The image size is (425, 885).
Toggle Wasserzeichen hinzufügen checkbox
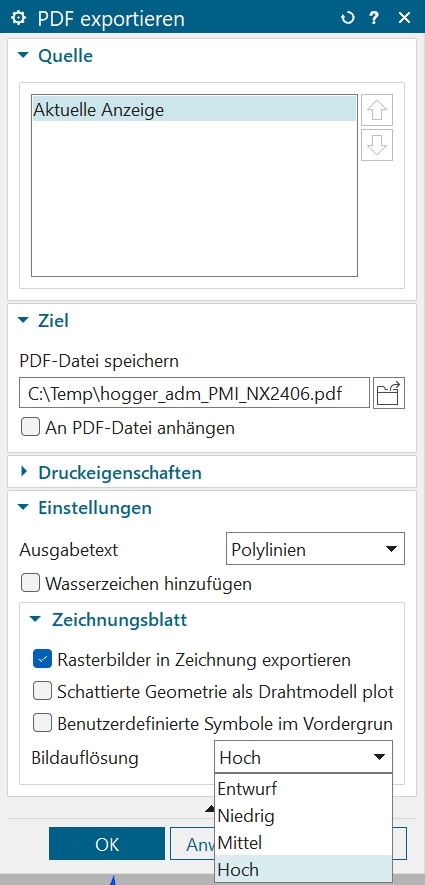pyautogui.click(x=30, y=582)
